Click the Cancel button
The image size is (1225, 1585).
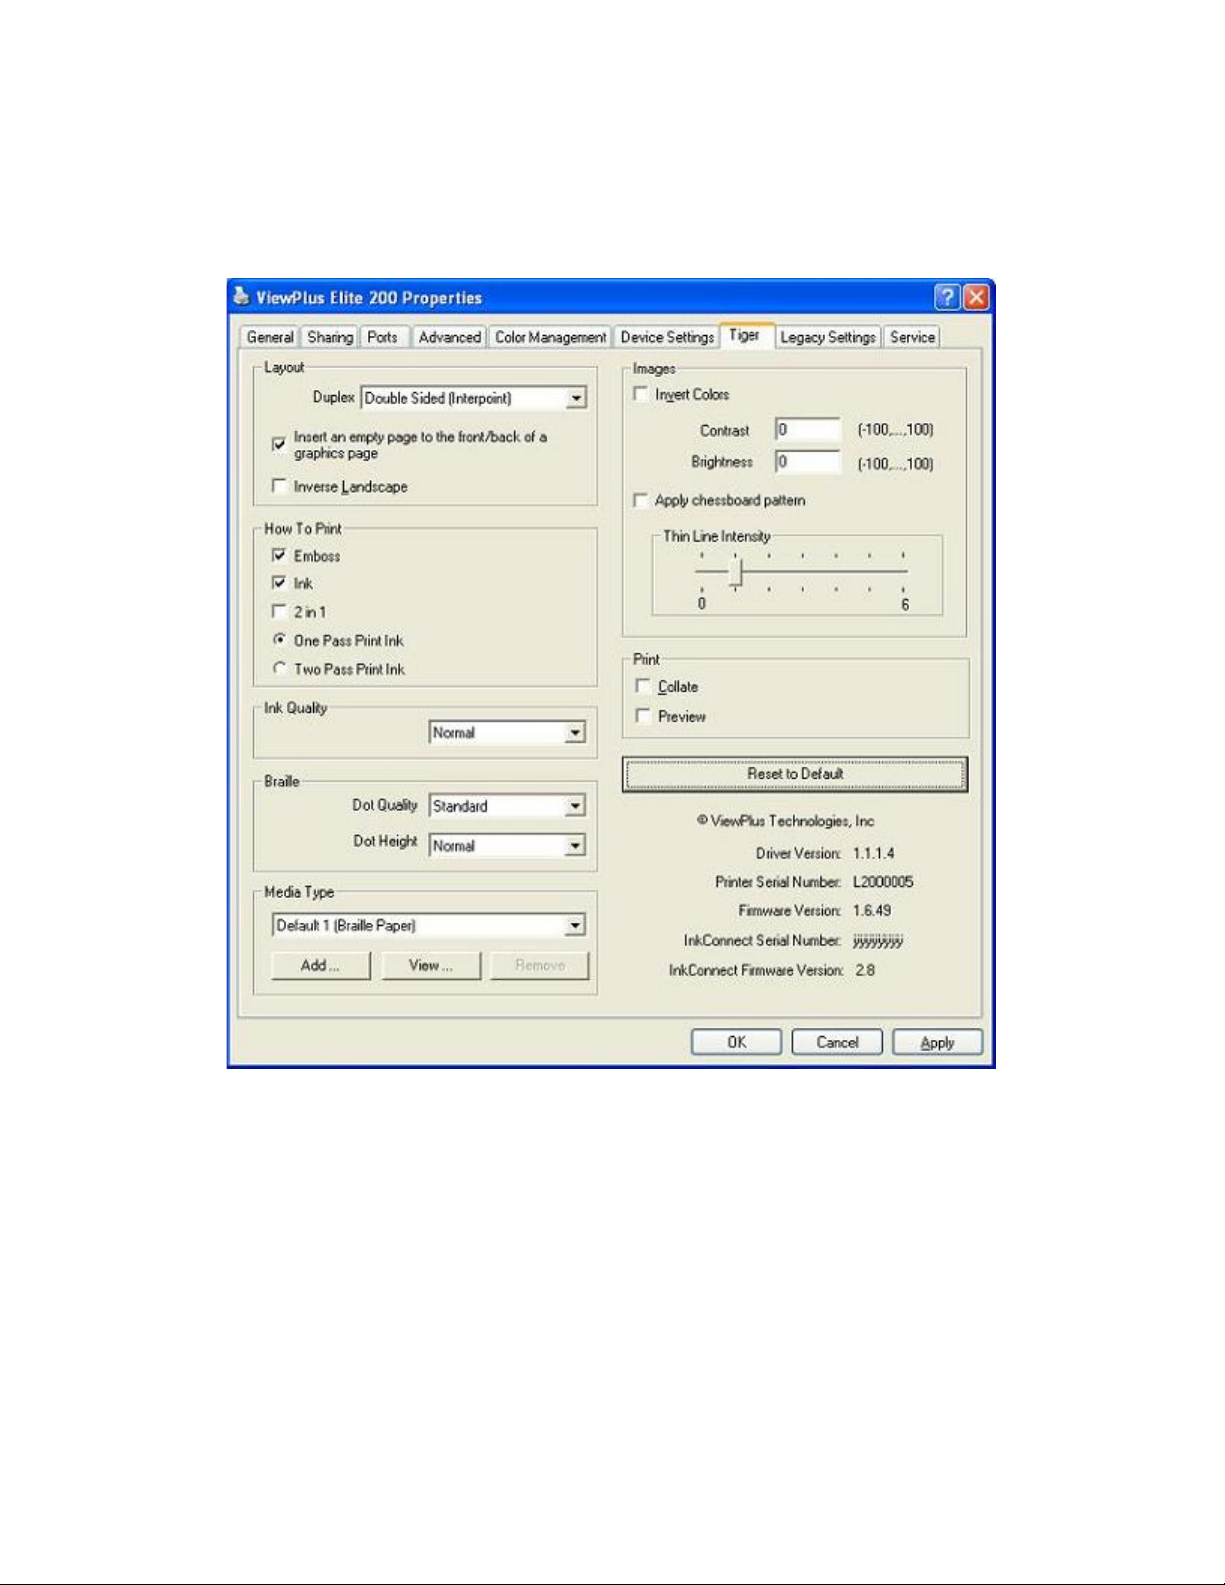(837, 1042)
